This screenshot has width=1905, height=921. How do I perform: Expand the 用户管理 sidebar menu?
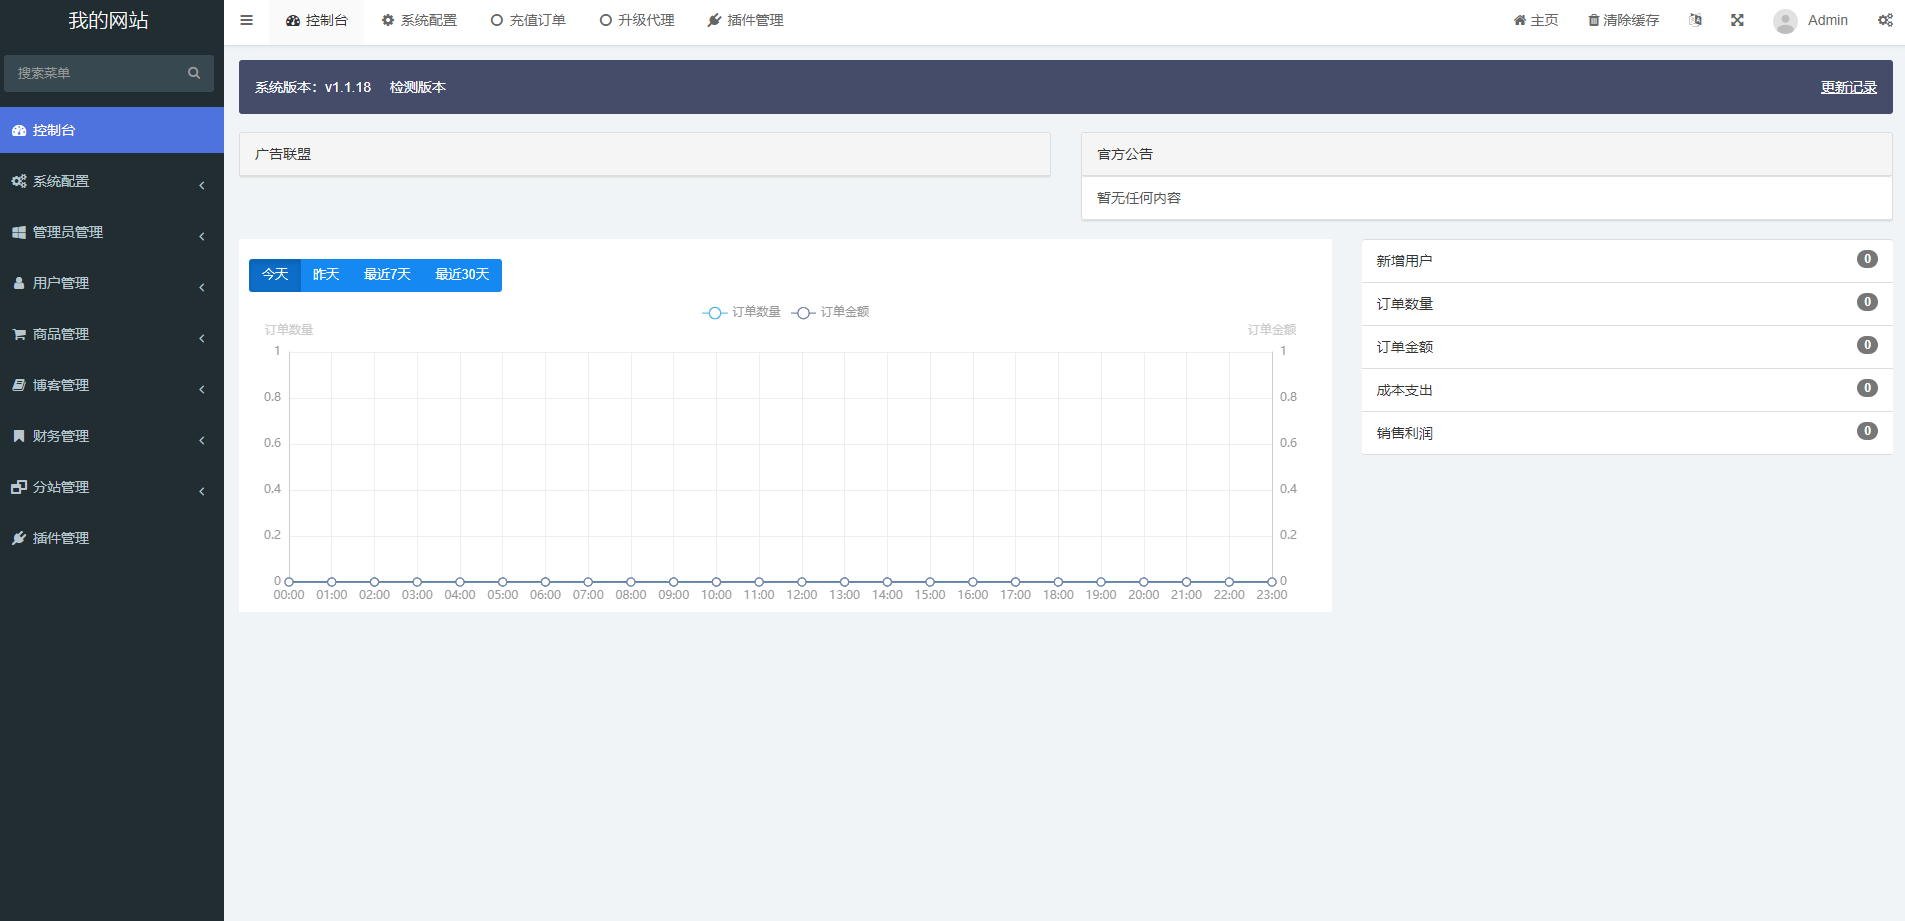pos(110,283)
